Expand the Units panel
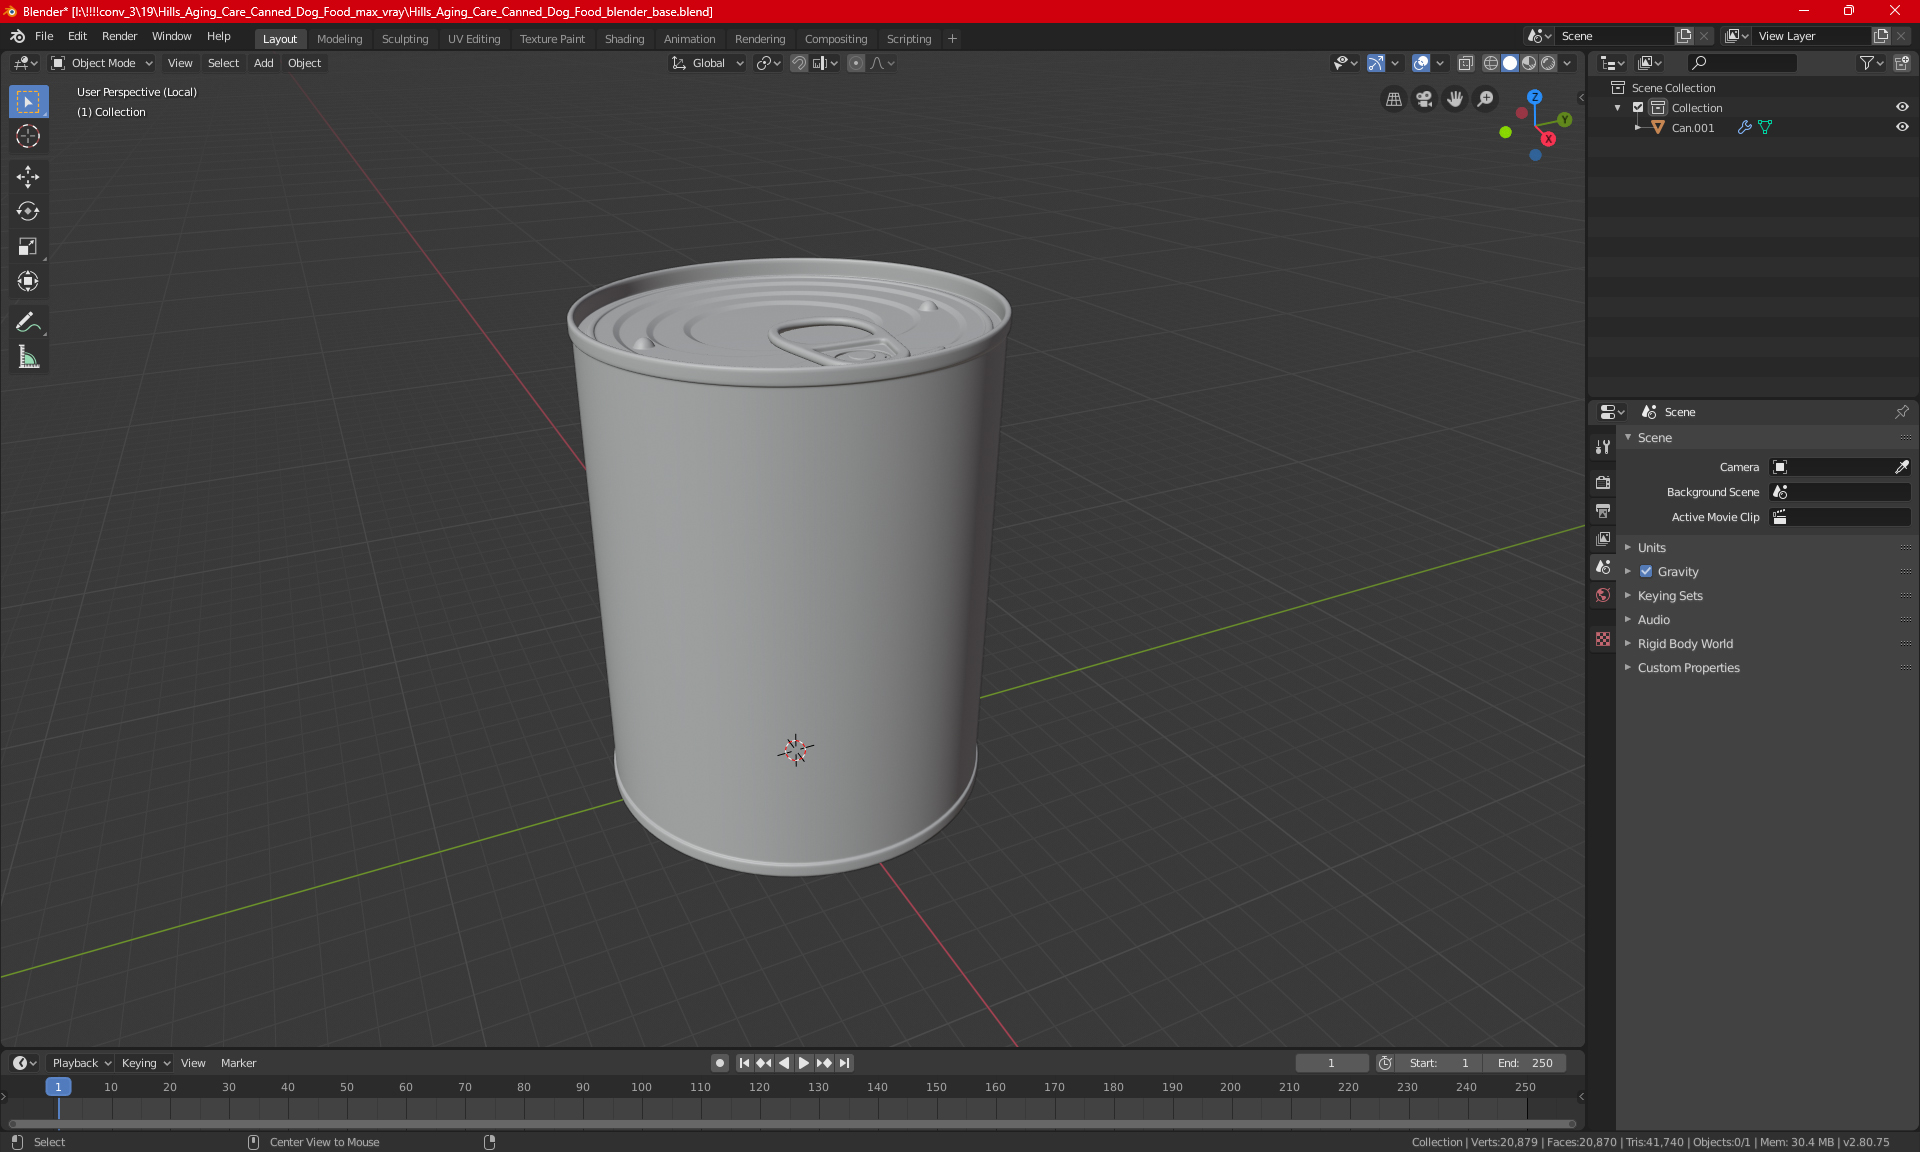 click(x=1651, y=548)
